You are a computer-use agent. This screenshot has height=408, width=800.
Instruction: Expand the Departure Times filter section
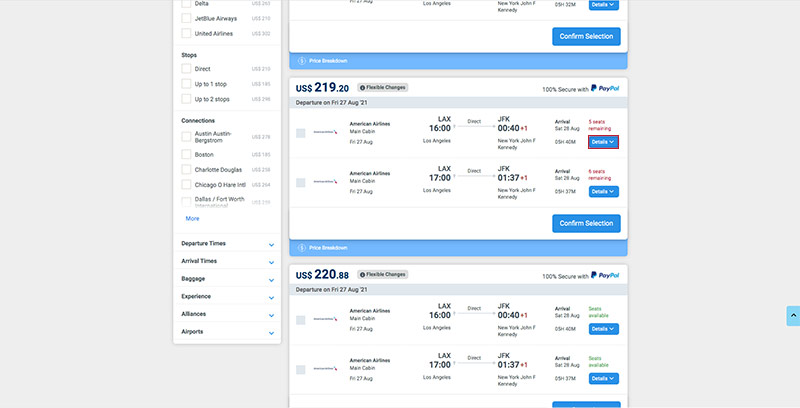coord(227,244)
